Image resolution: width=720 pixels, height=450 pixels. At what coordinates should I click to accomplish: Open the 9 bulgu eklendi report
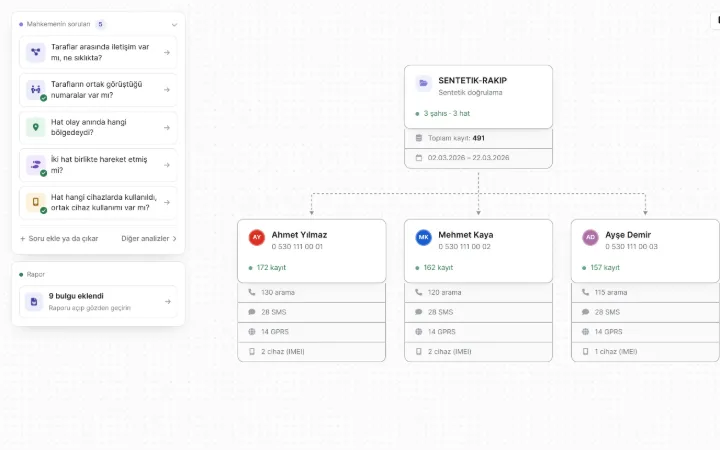click(x=98, y=302)
